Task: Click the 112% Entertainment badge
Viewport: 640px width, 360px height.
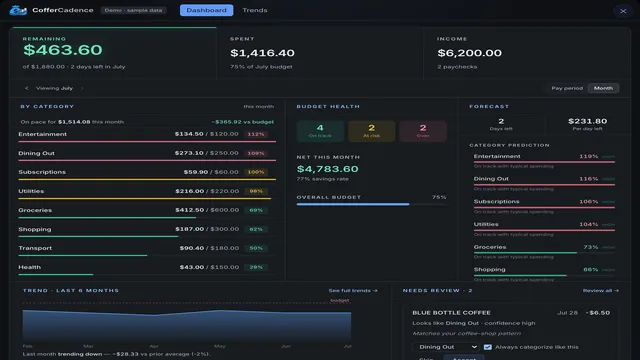Action: pyautogui.click(x=256, y=134)
